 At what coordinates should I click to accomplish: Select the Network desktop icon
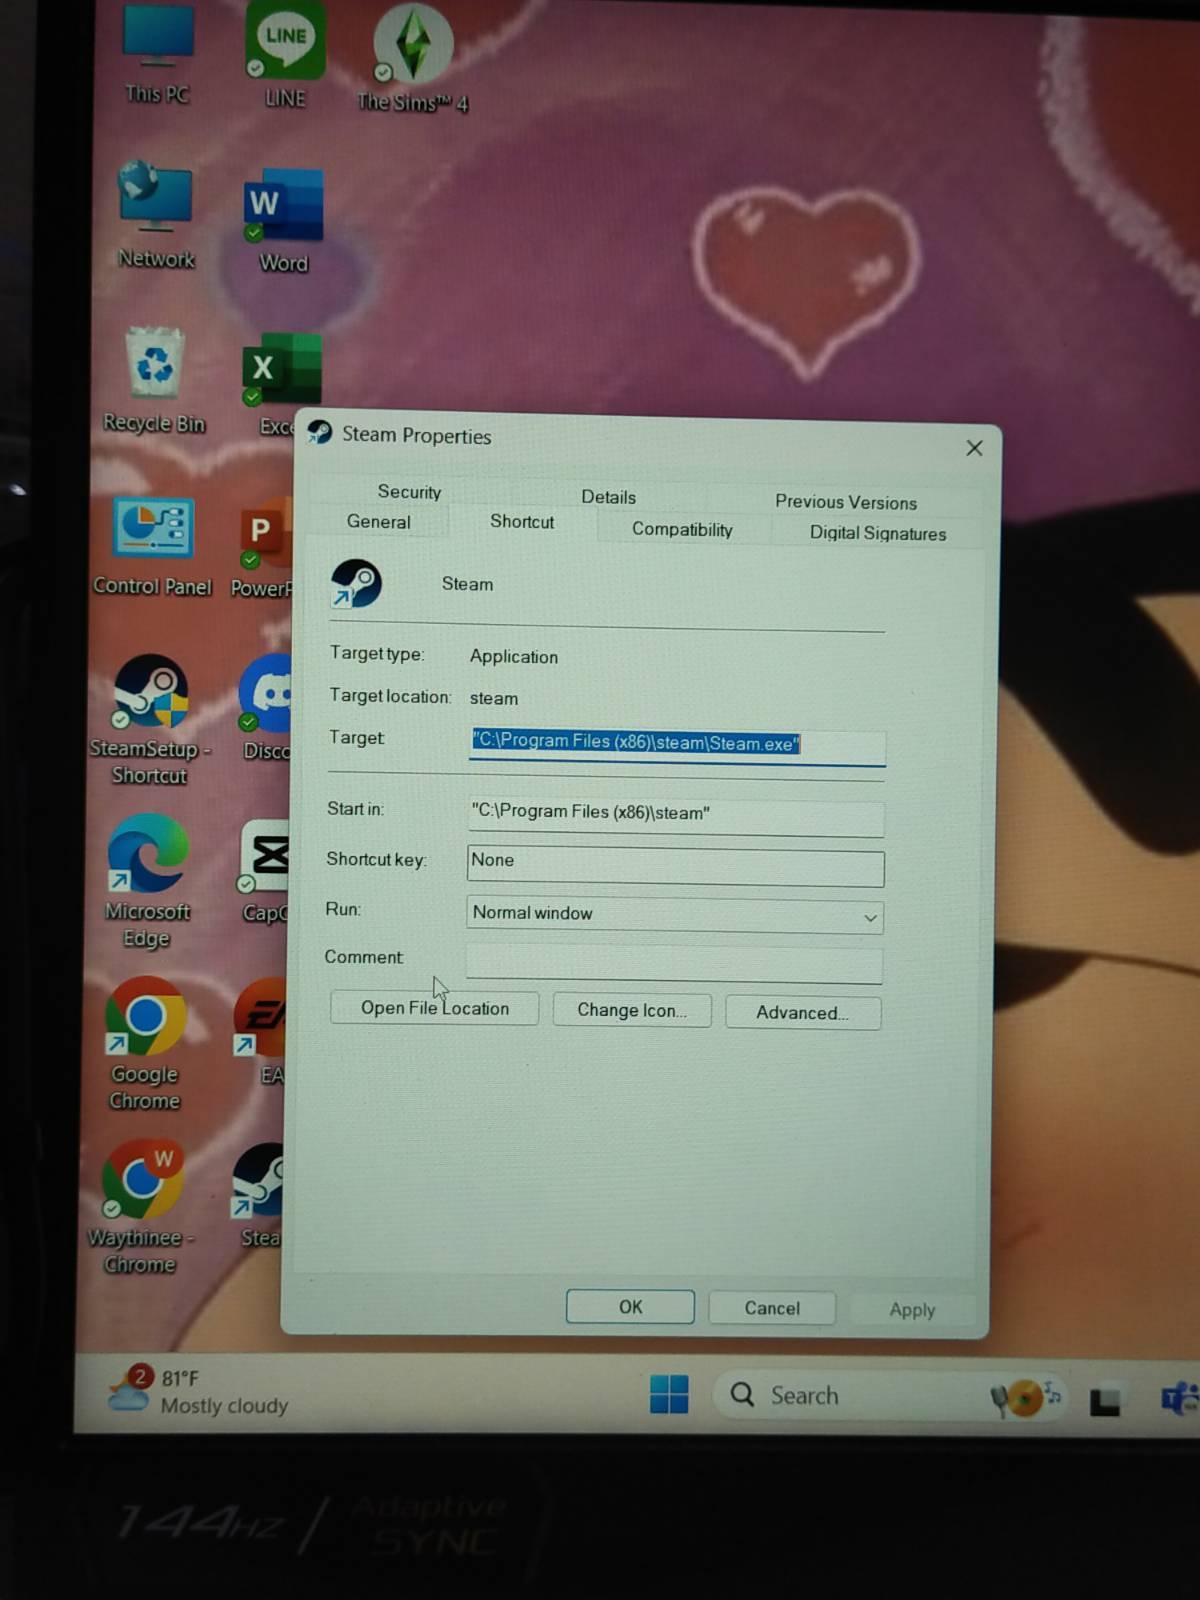pyautogui.click(x=156, y=215)
